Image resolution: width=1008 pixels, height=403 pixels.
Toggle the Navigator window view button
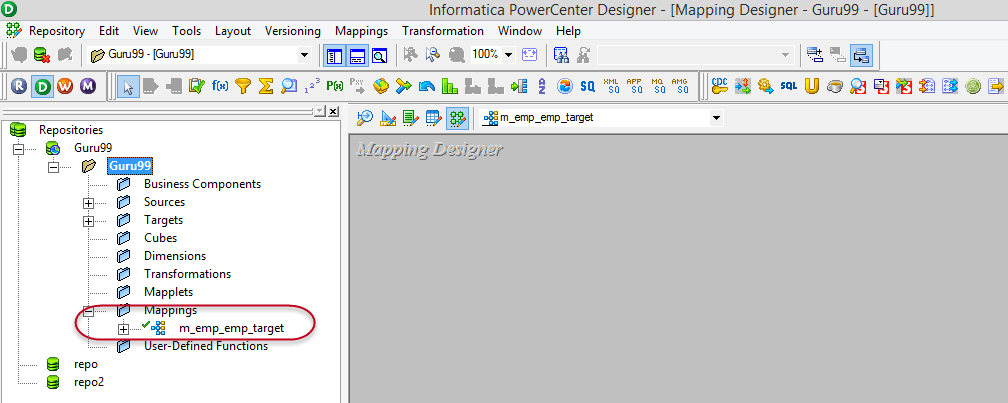pos(336,54)
